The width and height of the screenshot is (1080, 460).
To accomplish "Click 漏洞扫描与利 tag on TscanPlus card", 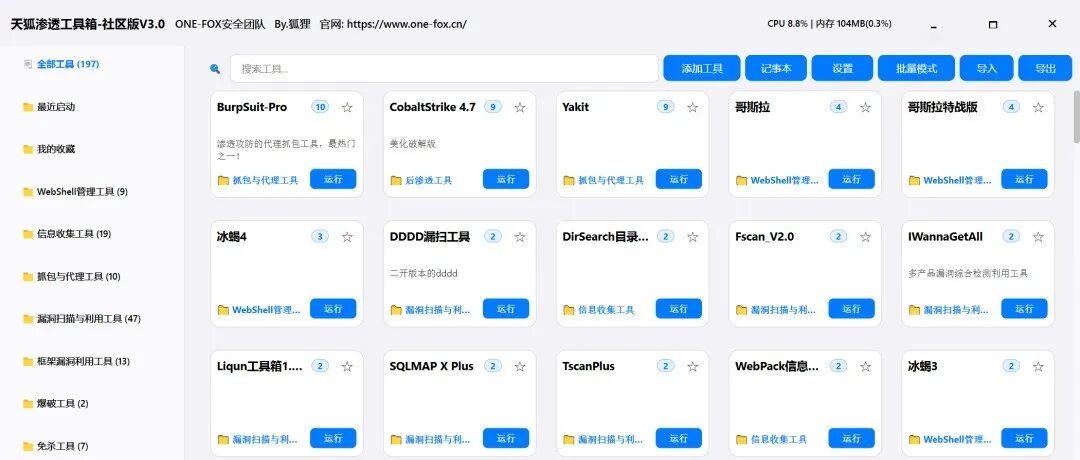I will pyautogui.click(x=611, y=439).
